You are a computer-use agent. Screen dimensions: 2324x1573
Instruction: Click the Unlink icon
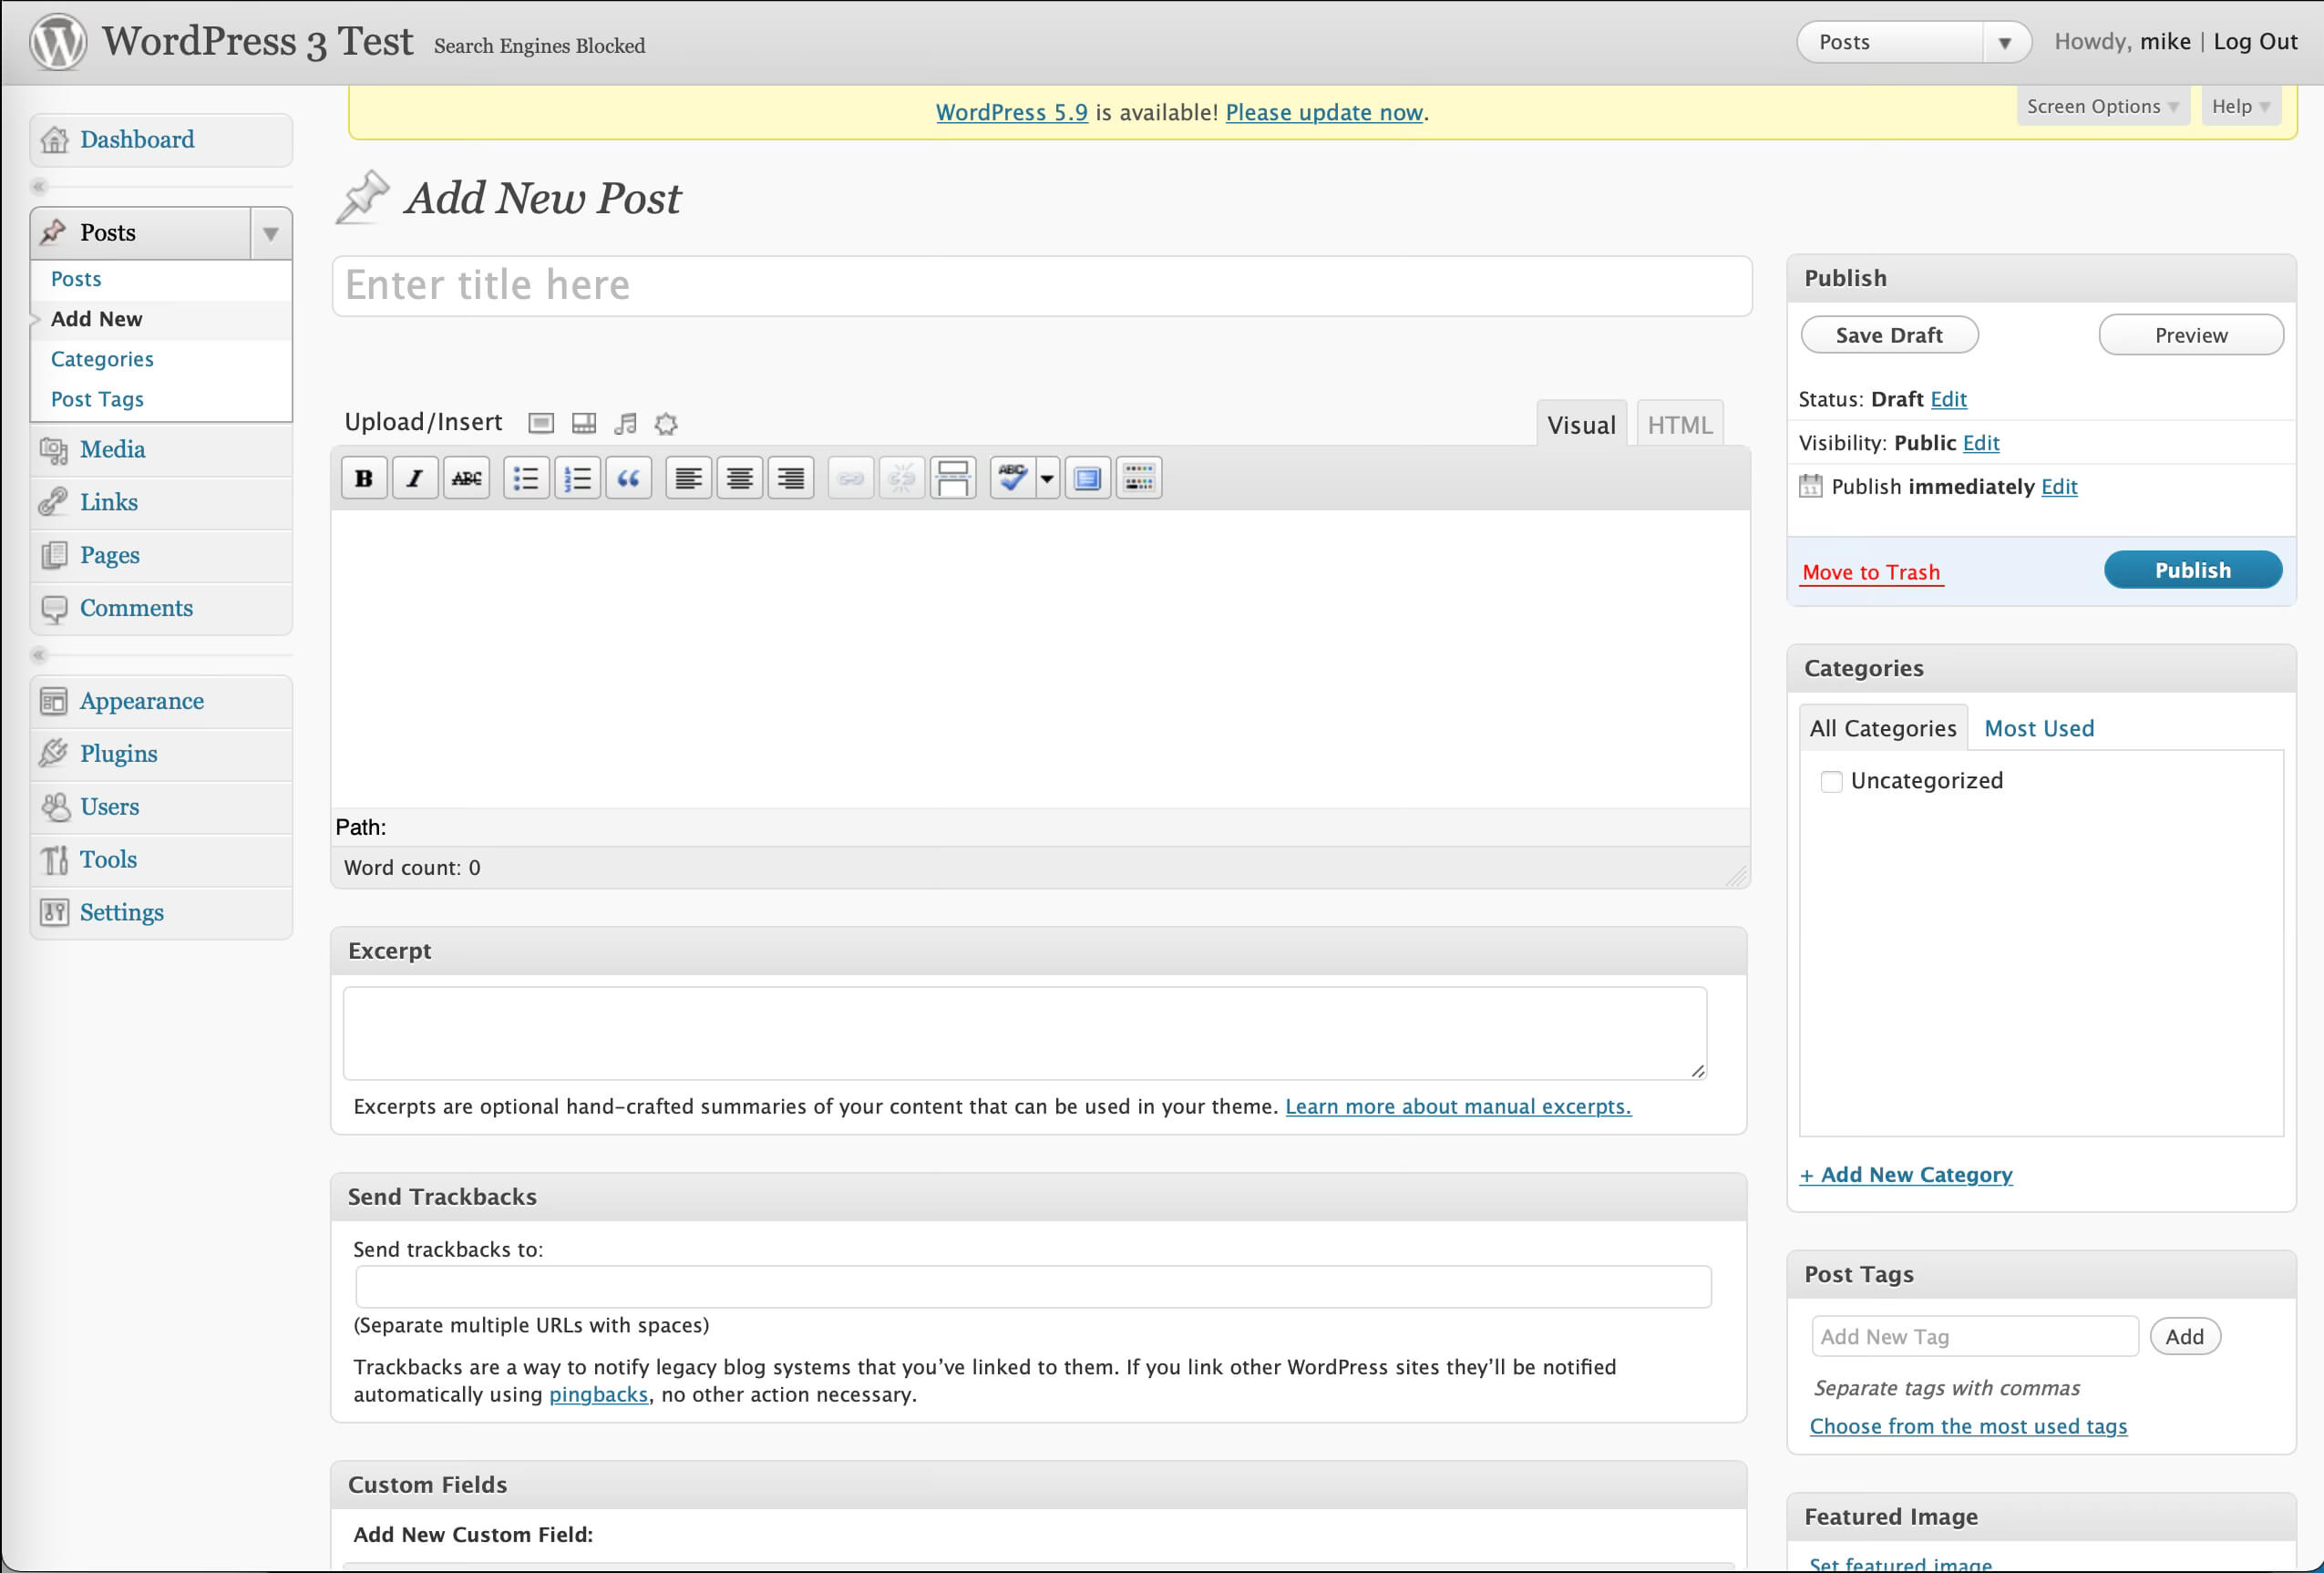[x=902, y=478]
